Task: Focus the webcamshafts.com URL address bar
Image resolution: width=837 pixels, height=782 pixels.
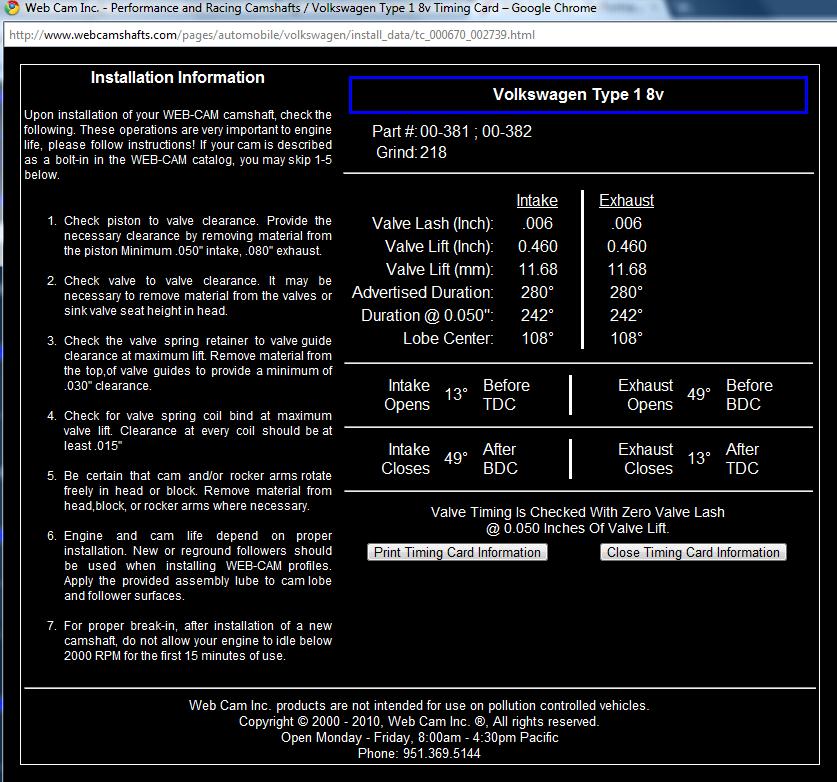Action: click(x=420, y=35)
